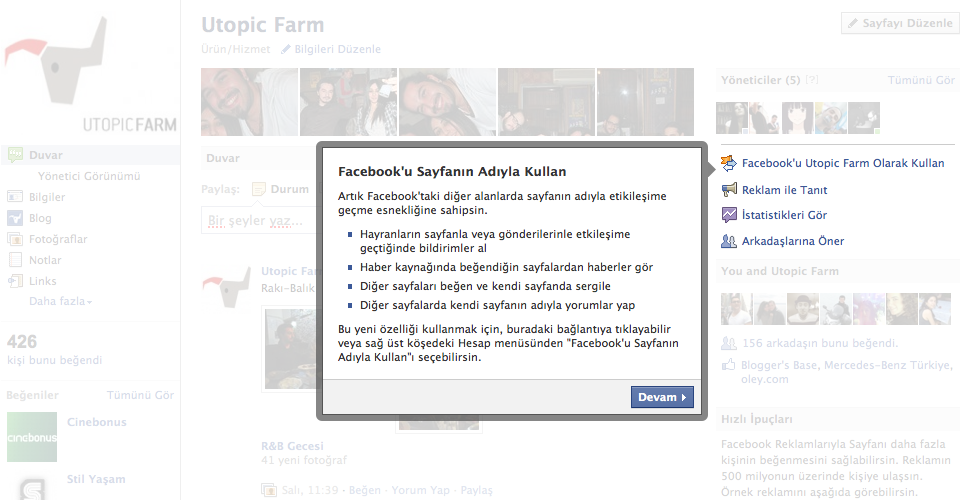
Task: Open Mercedes-Benz Türkiye link
Action: [x=888, y=365]
